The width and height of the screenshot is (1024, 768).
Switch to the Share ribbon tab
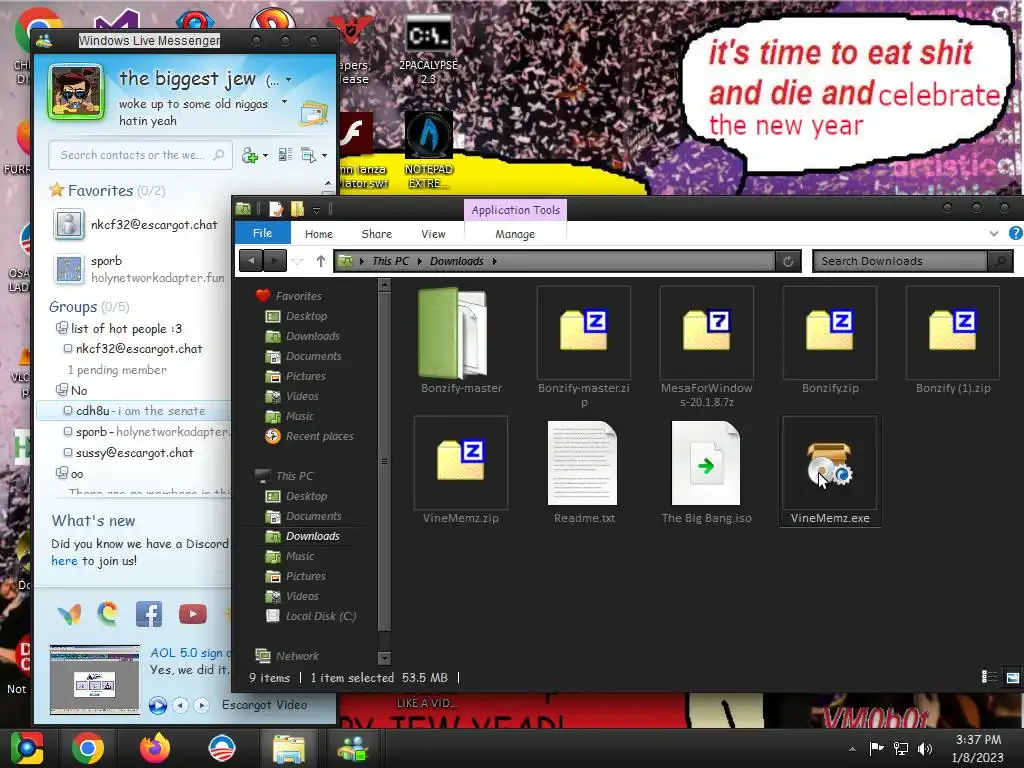[377, 234]
